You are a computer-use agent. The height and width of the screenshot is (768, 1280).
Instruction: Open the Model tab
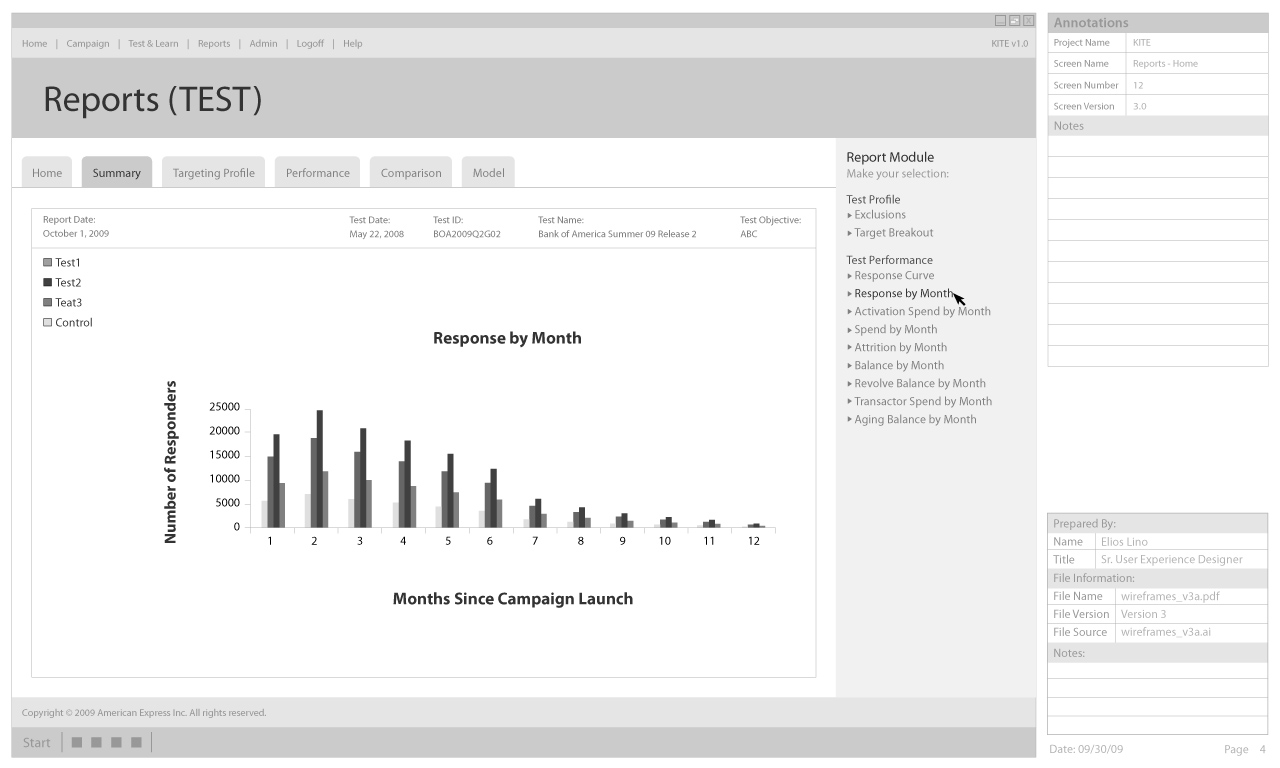point(488,173)
